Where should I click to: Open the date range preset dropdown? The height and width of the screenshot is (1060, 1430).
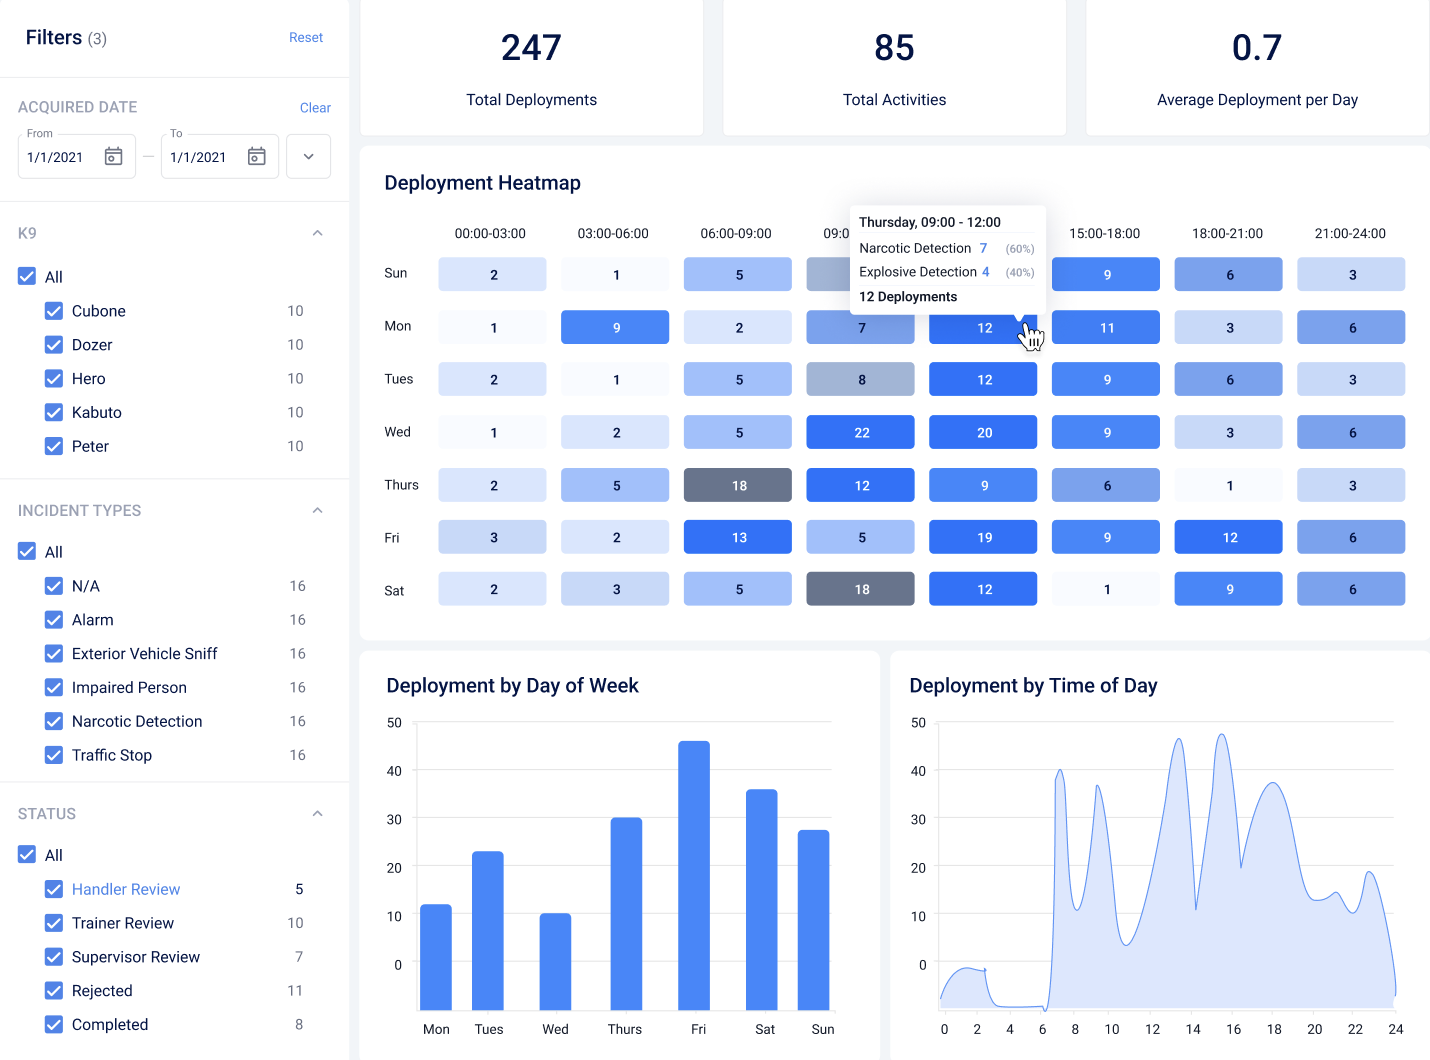308,157
